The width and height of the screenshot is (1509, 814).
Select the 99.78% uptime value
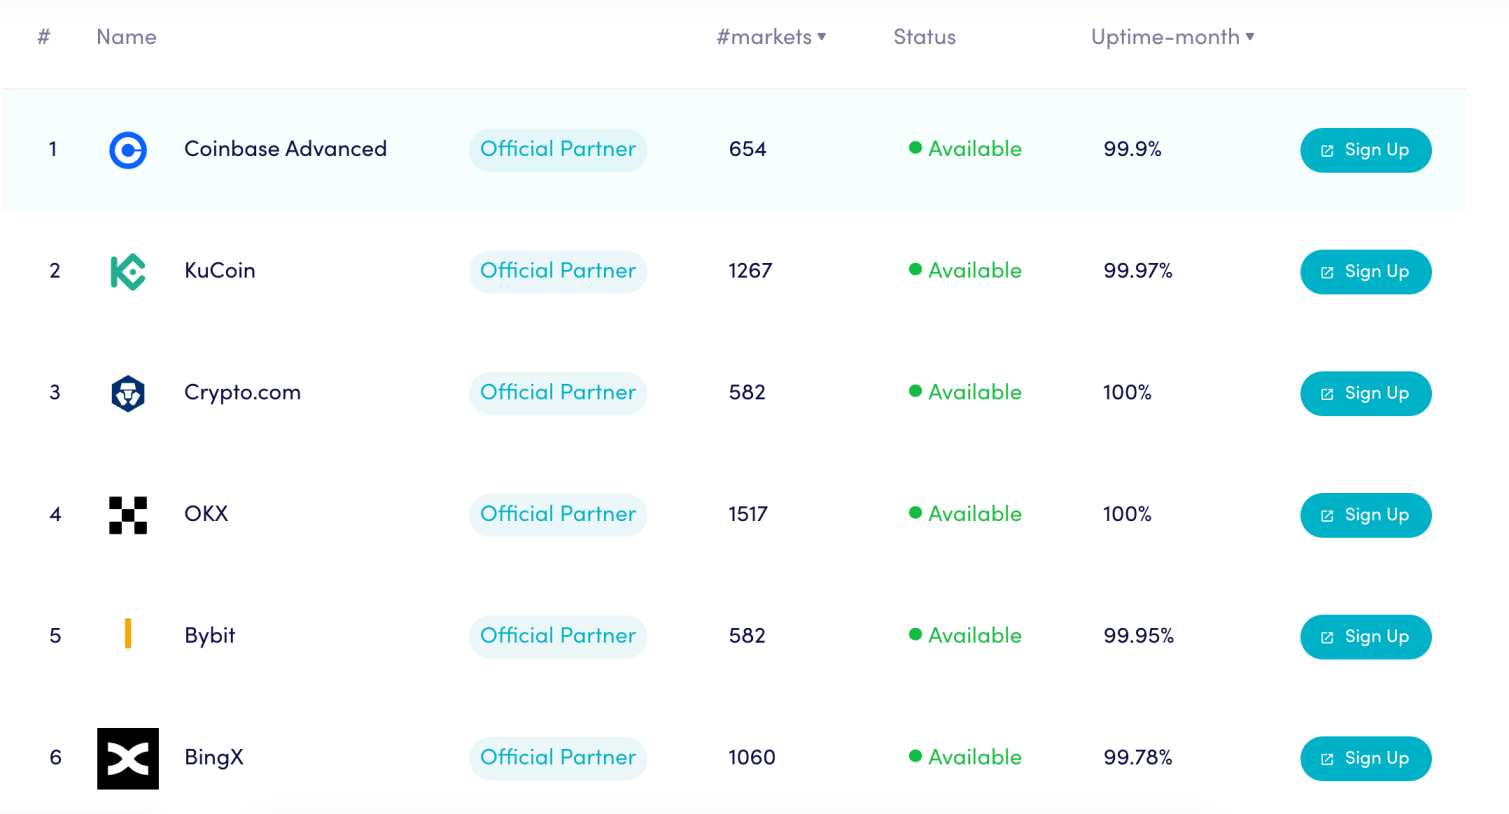(x=1138, y=758)
